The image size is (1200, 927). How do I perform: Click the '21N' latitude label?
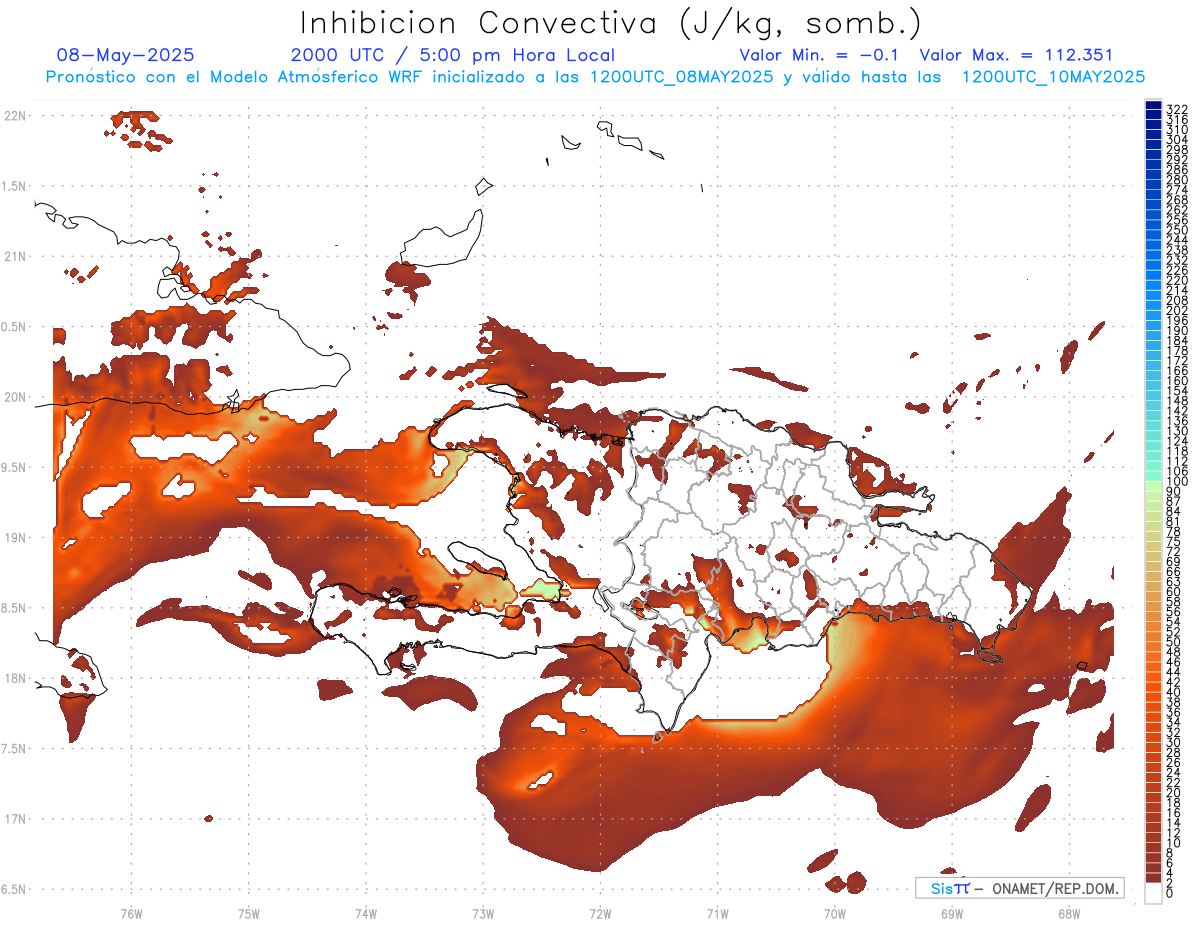pyautogui.click(x=15, y=256)
